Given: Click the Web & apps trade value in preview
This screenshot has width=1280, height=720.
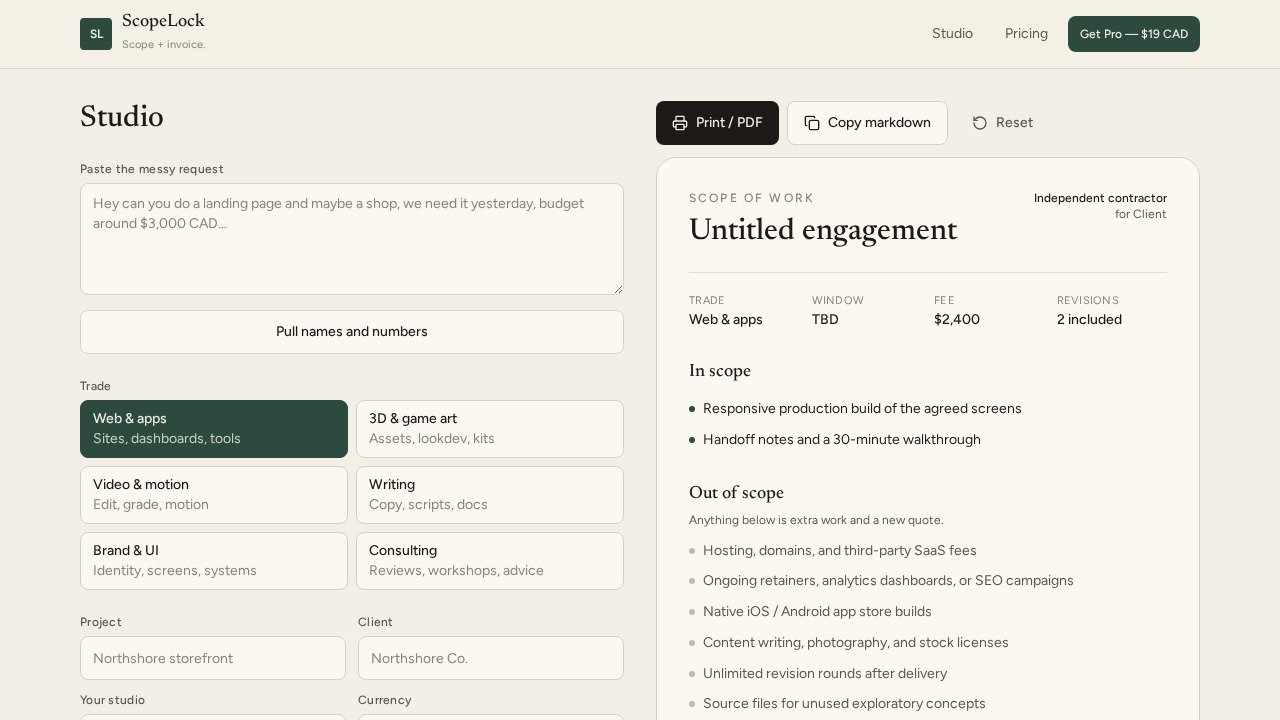Looking at the screenshot, I should (726, 320).
